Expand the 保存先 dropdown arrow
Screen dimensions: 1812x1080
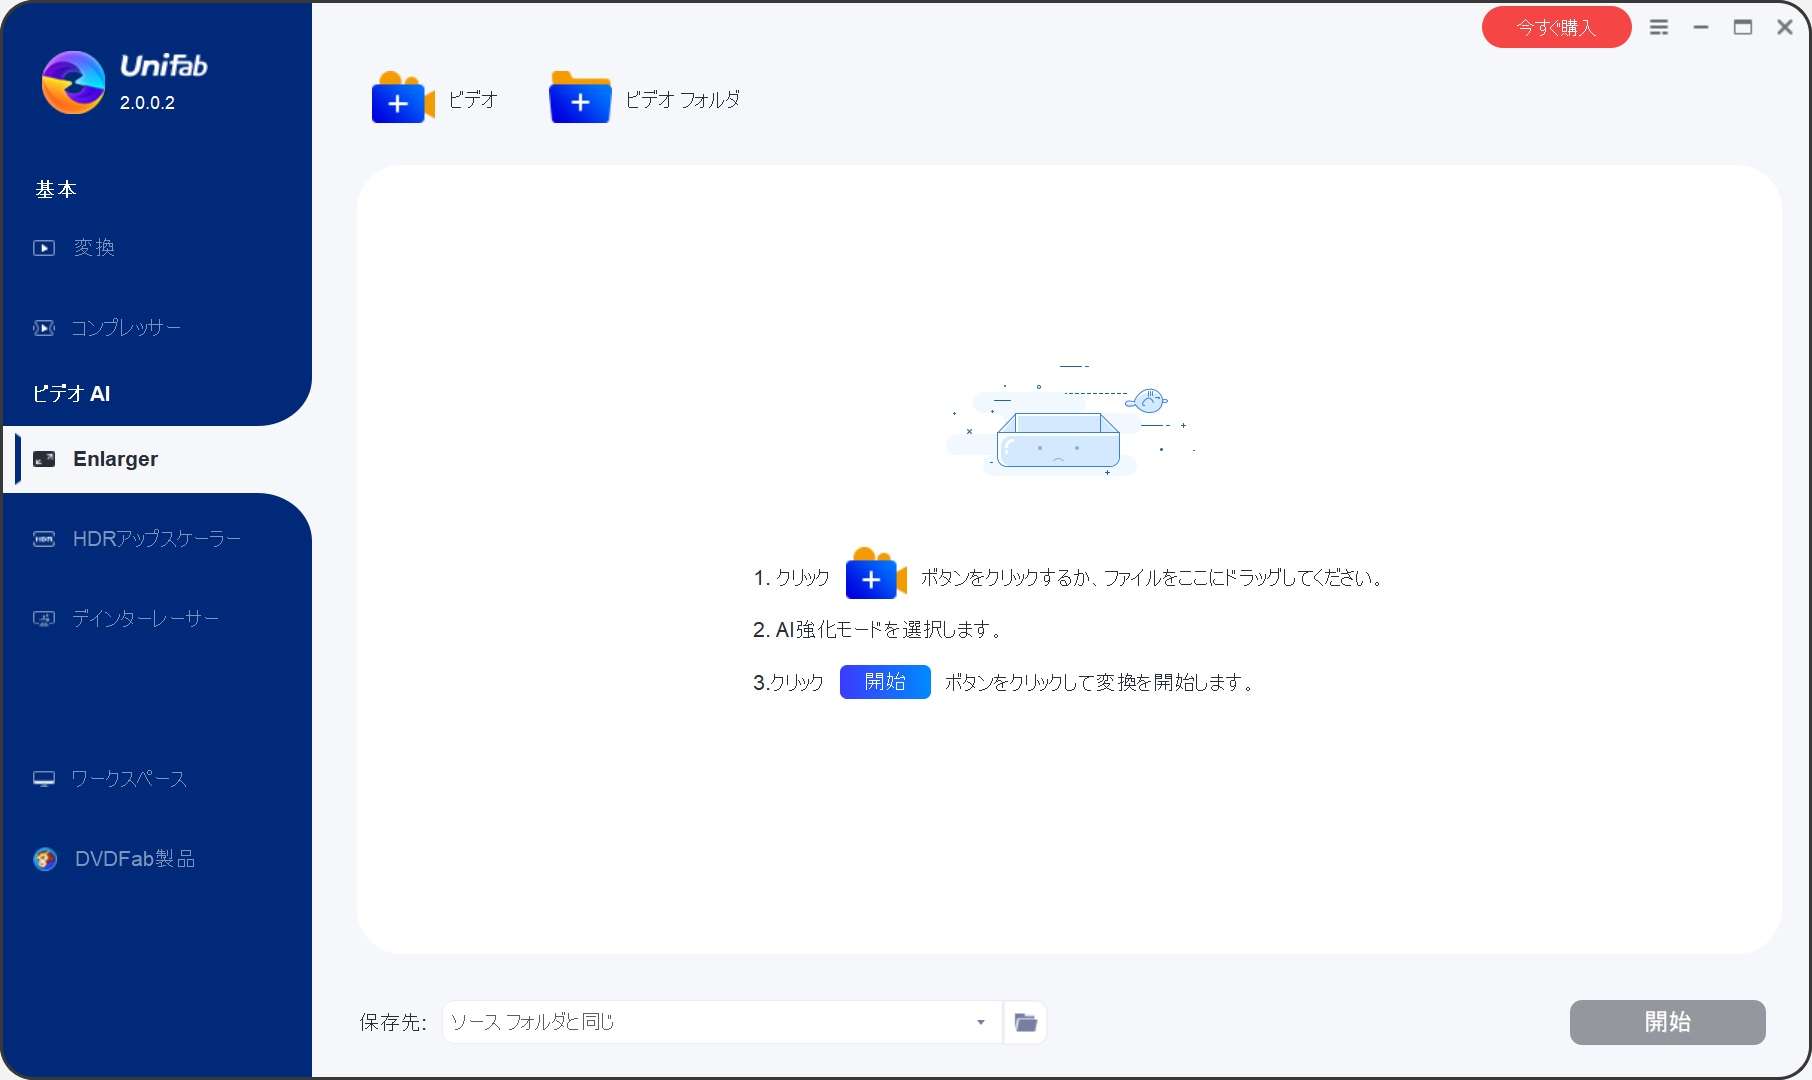point(981,1022)
